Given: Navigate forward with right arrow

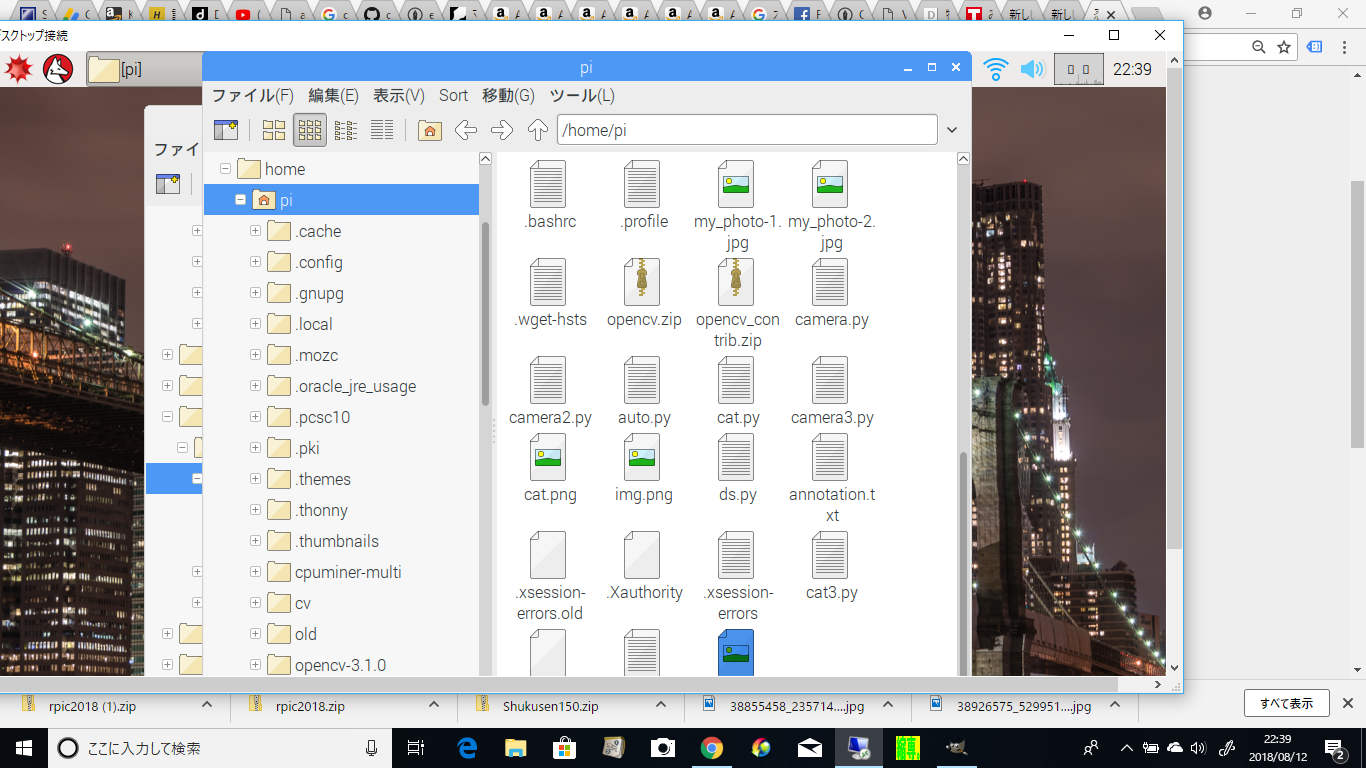Looking at the screenshot, I should pos(501,130).
